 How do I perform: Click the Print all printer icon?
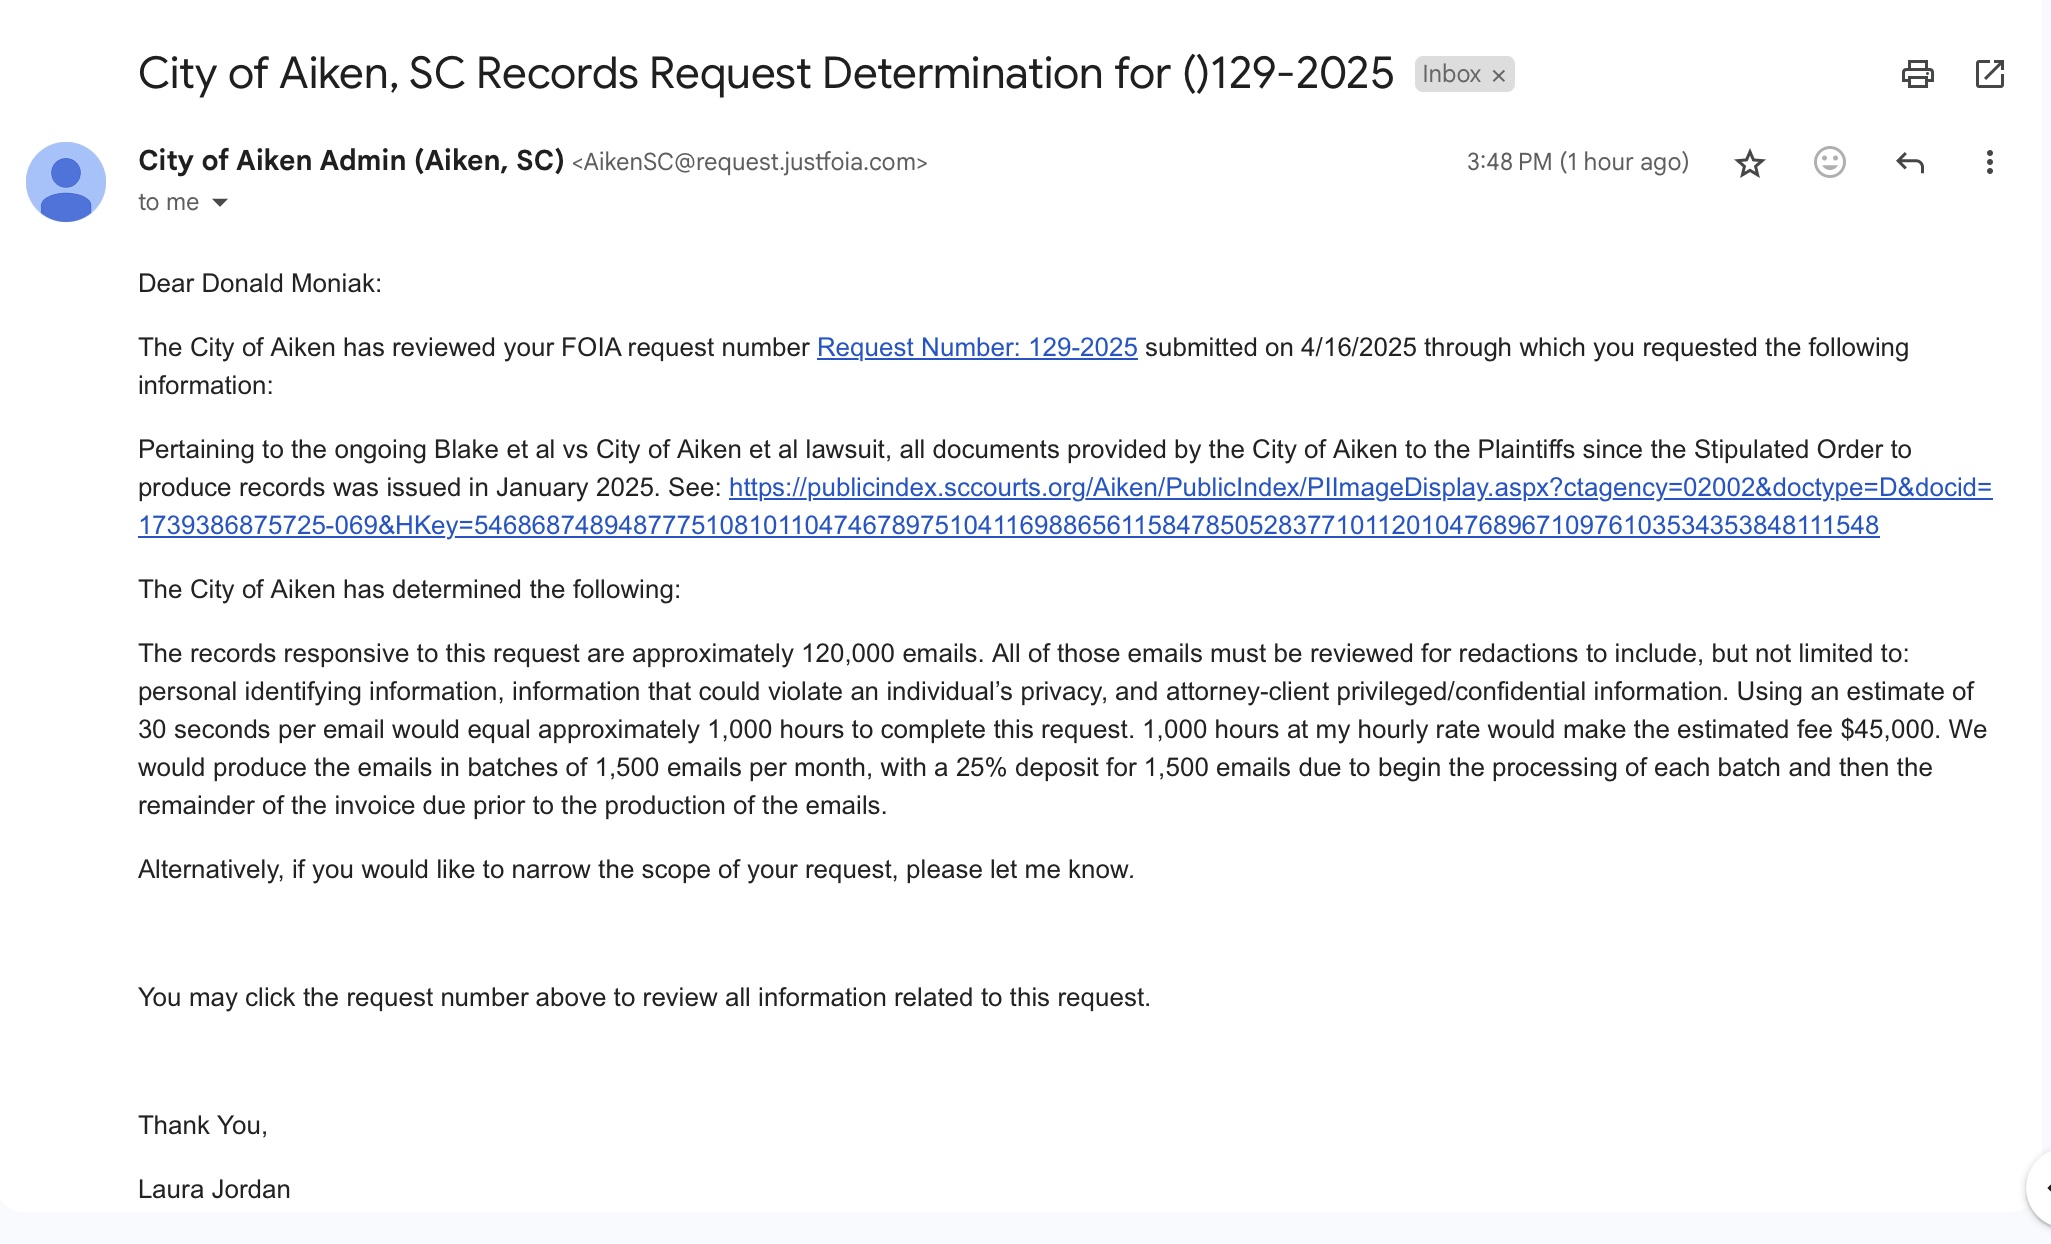tap(1917, 74)
